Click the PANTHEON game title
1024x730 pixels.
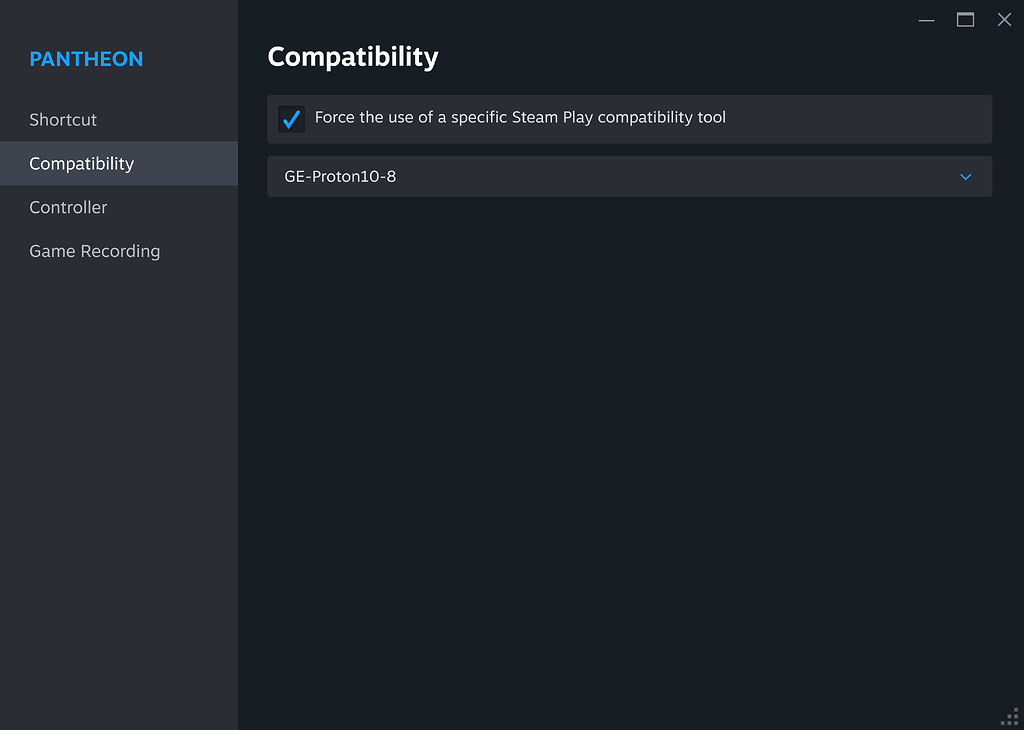tap(86, 59)
